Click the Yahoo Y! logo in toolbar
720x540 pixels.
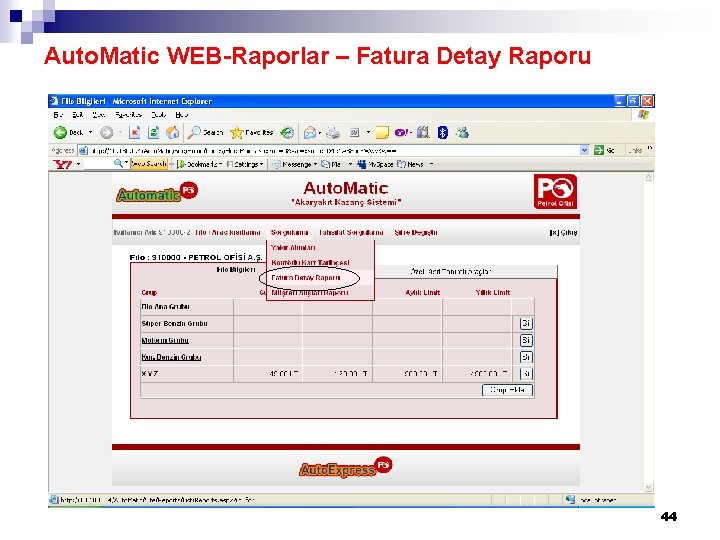pos(62,164)
